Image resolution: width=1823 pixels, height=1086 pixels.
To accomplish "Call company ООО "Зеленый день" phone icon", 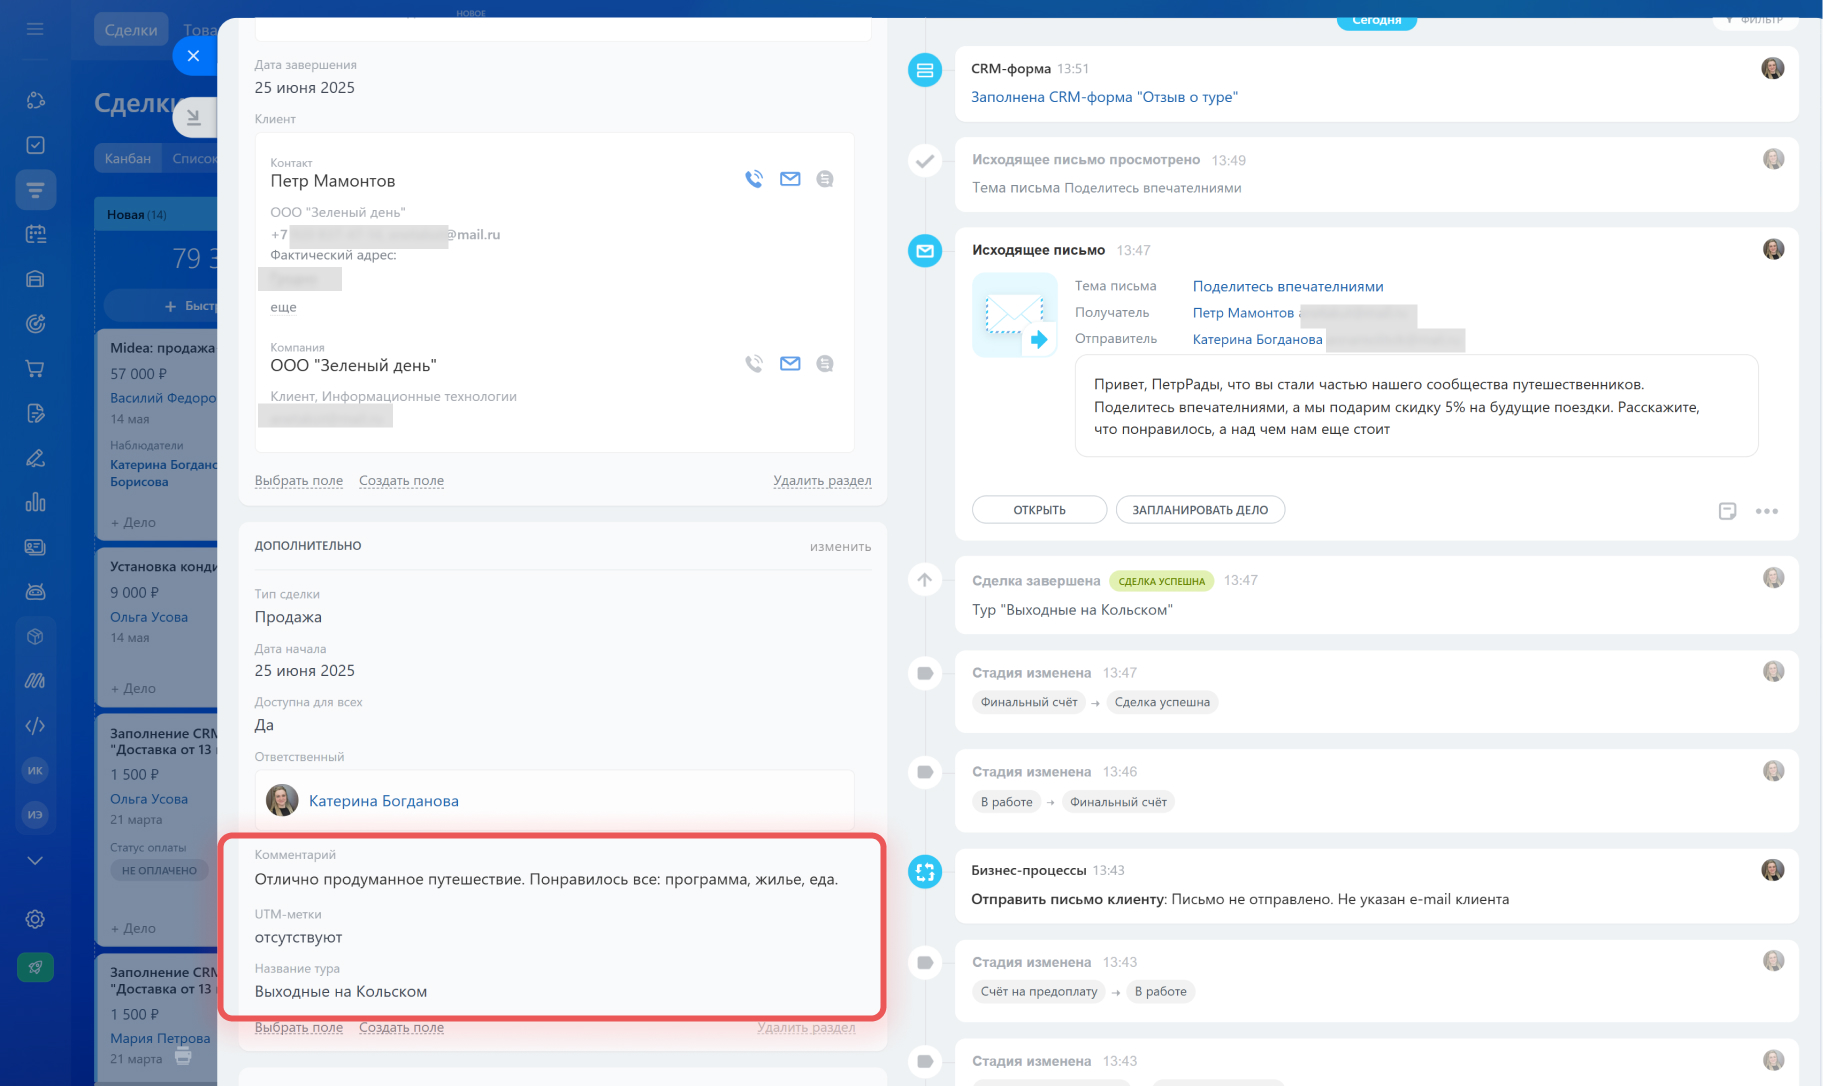I will click(x=754, y=364).
